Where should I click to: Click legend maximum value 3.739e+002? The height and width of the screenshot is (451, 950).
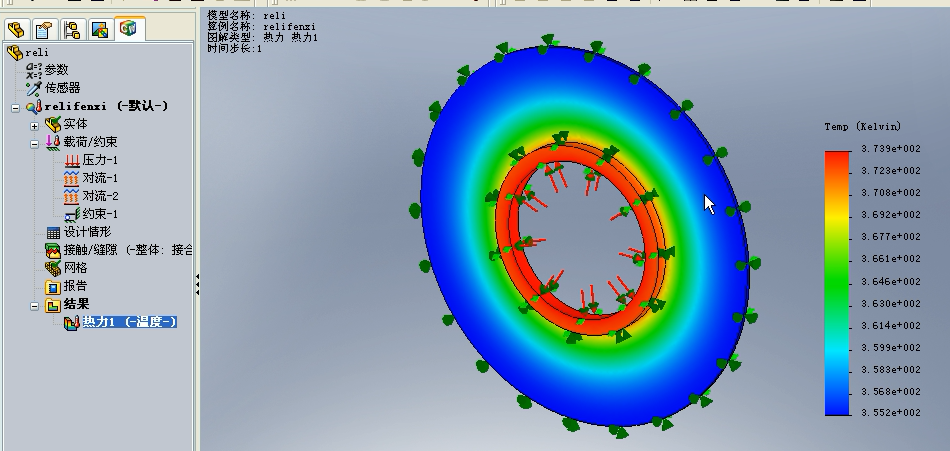(x=891, y=149)
